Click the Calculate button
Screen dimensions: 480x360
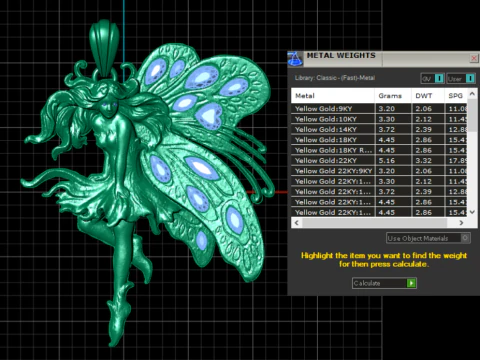384,283
